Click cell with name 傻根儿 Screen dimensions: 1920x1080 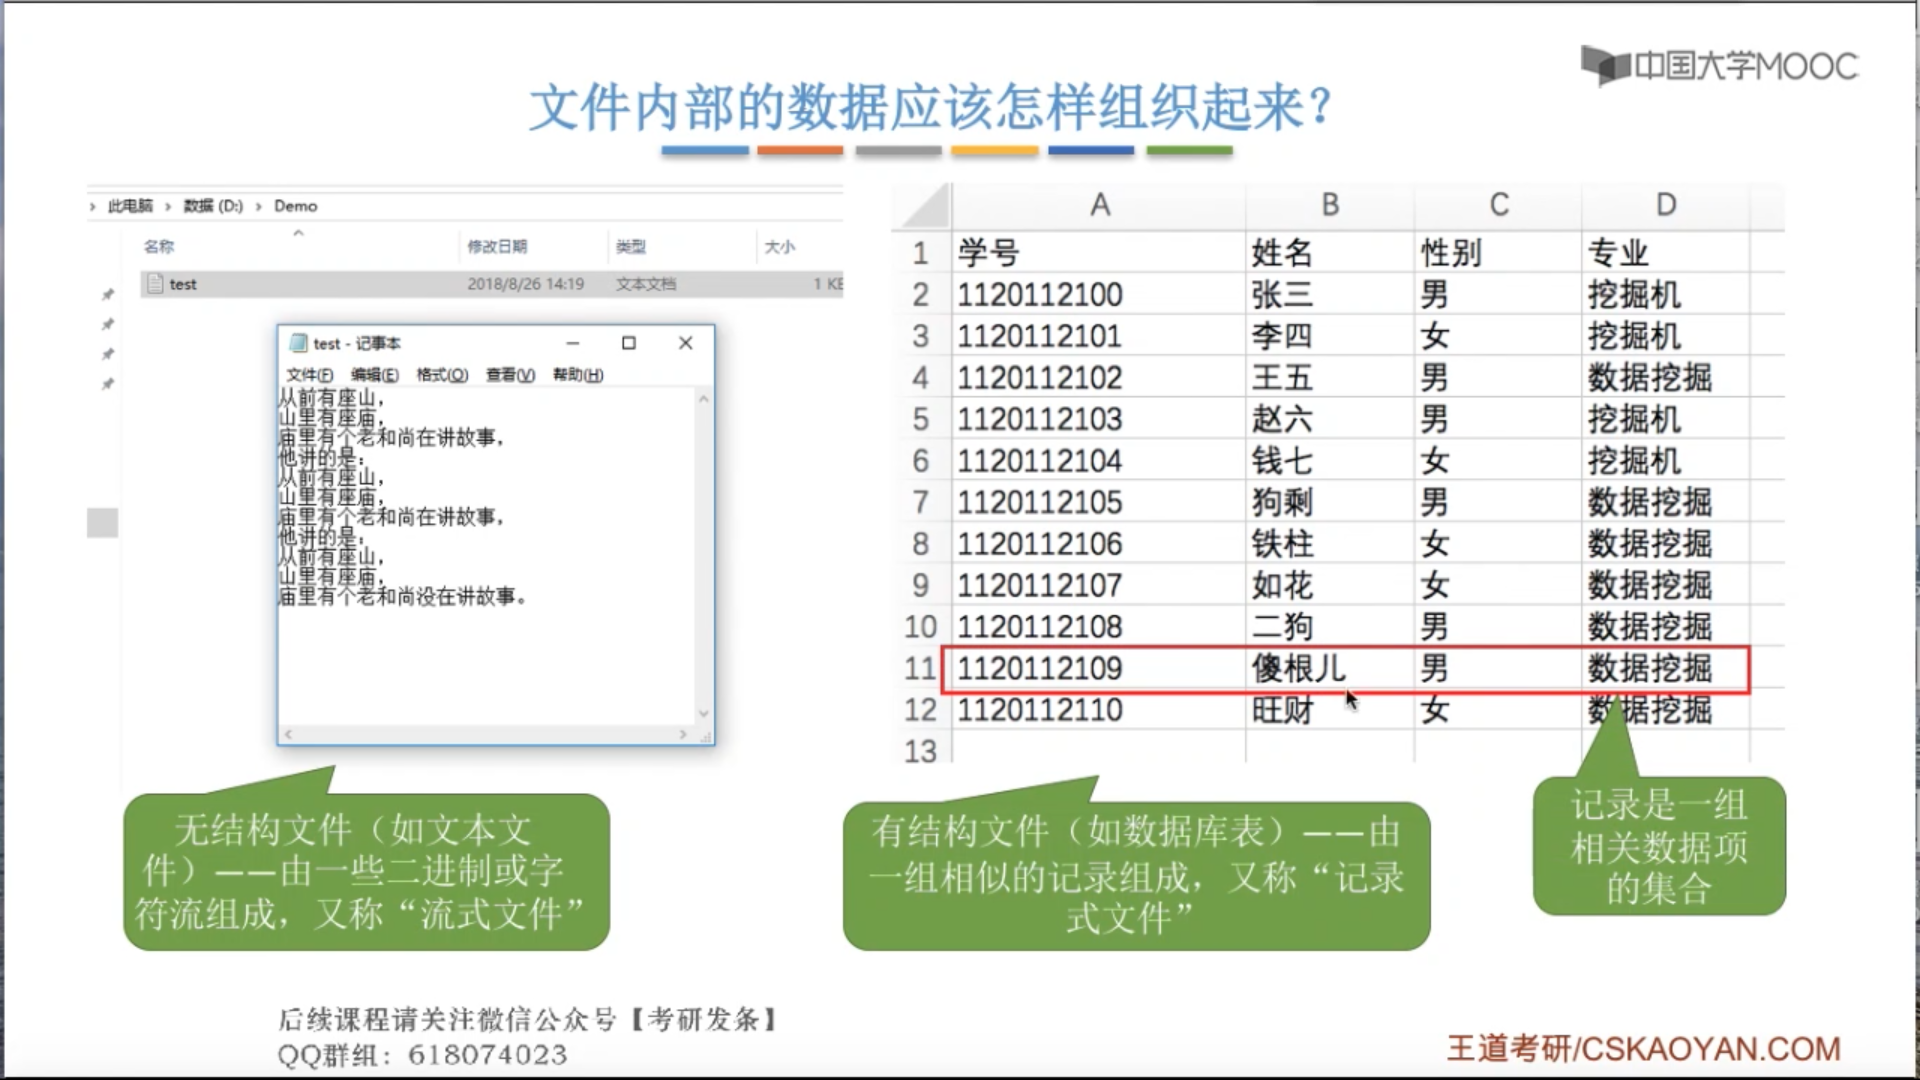[1330, 668]
